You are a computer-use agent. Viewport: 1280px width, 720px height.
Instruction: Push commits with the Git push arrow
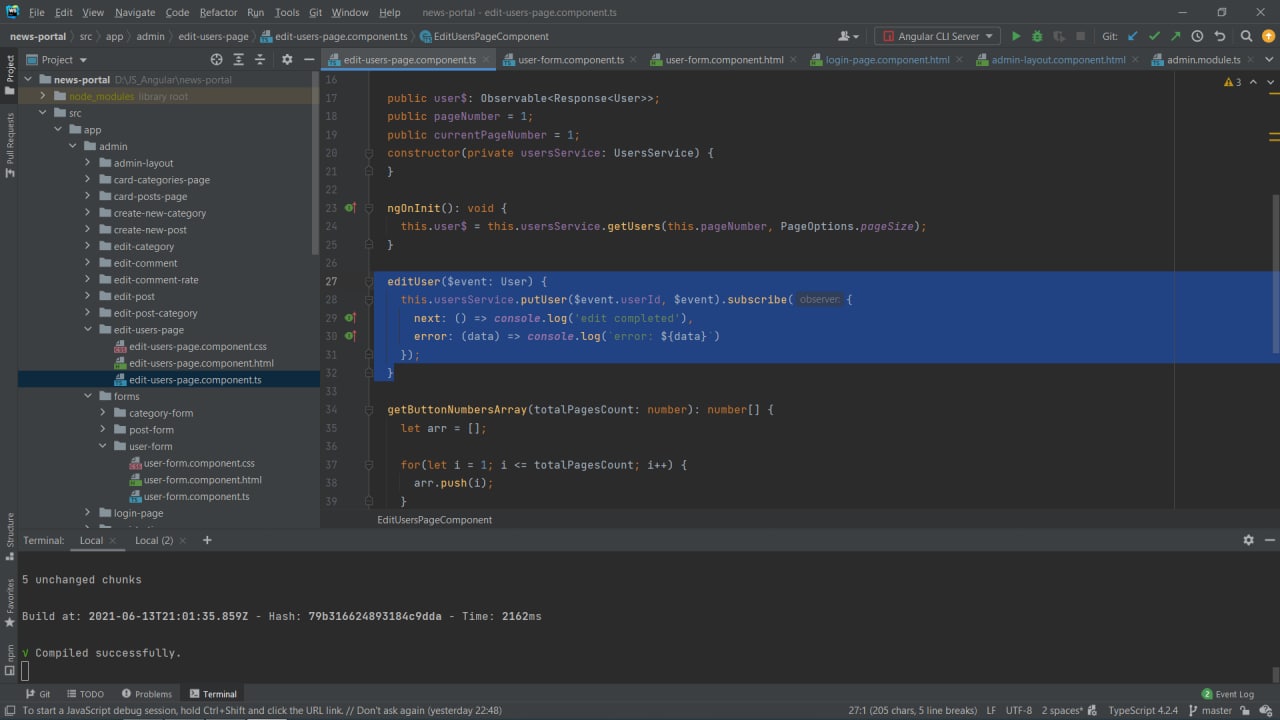[1176, 36]
